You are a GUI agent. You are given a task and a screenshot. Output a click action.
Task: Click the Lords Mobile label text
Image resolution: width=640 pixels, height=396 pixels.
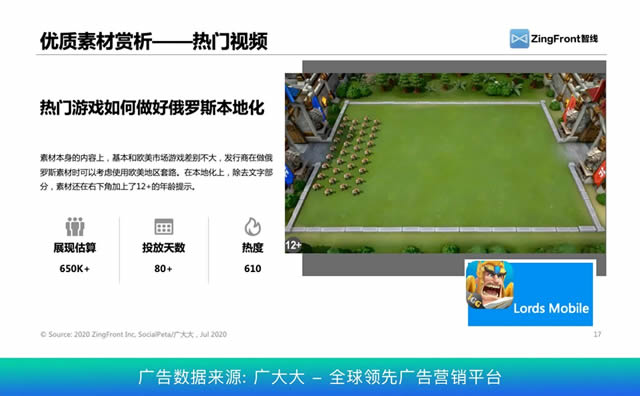551,308
